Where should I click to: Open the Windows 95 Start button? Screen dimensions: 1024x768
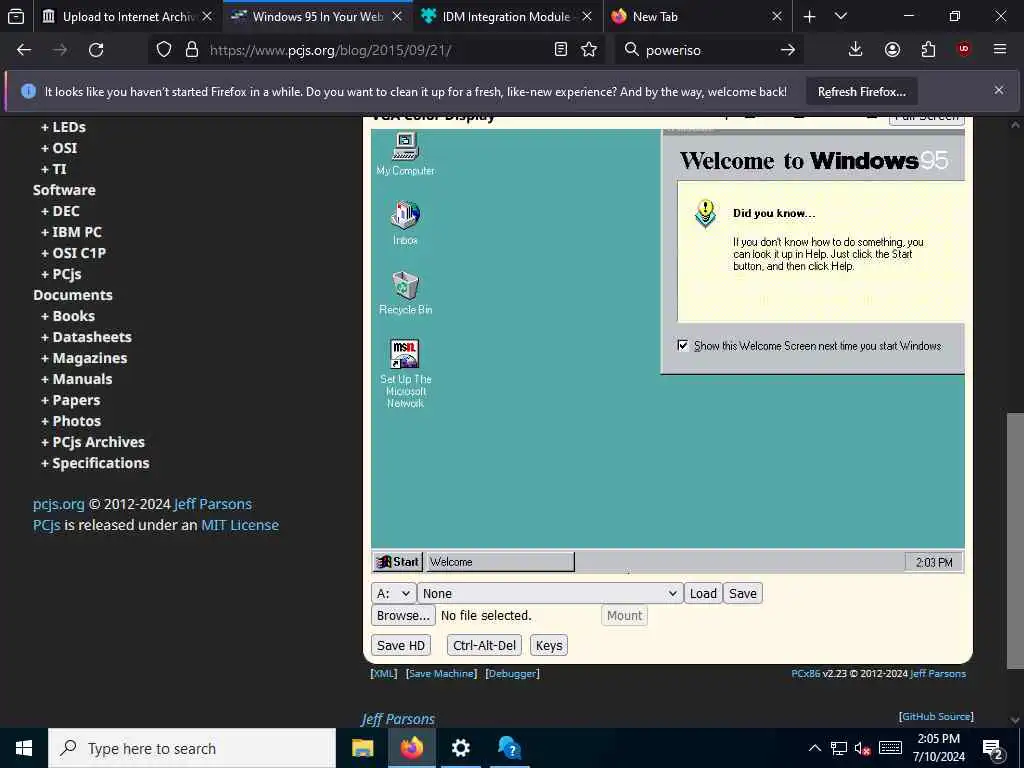point(398,562)
